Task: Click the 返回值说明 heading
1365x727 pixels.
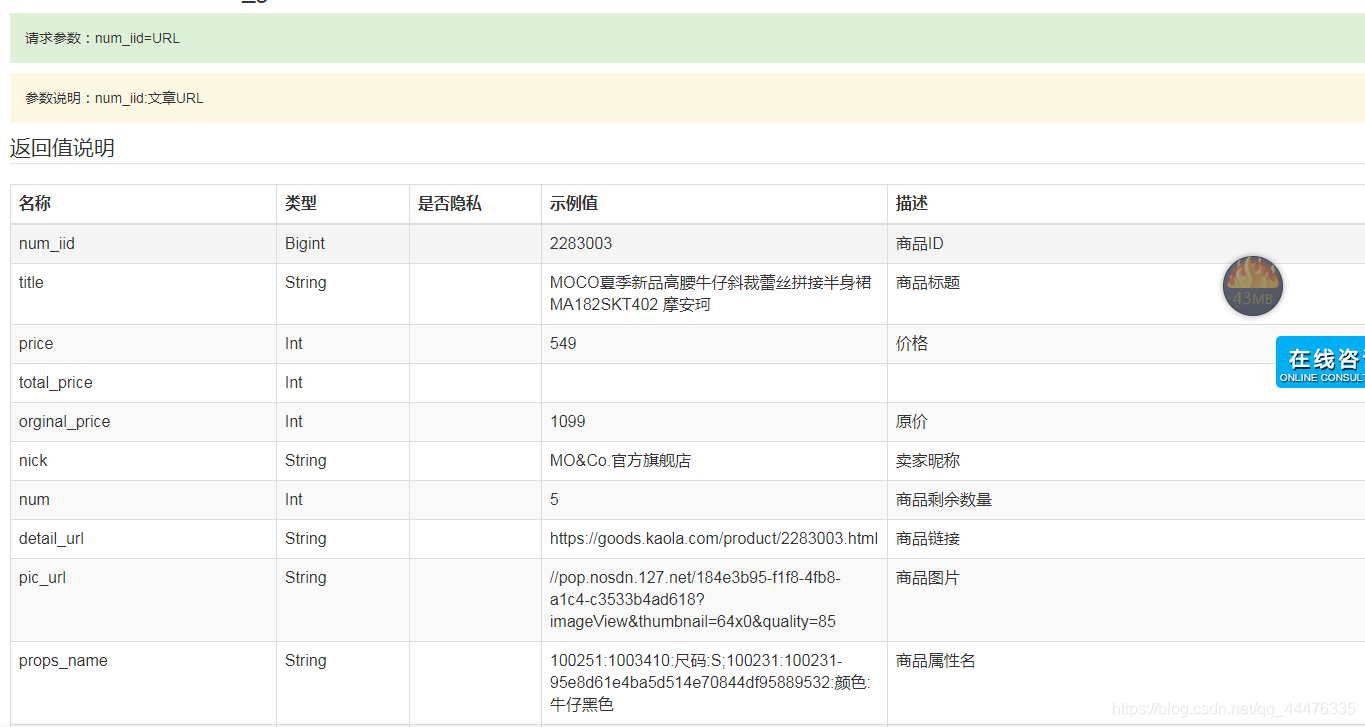Action: [x=62, y=148]
